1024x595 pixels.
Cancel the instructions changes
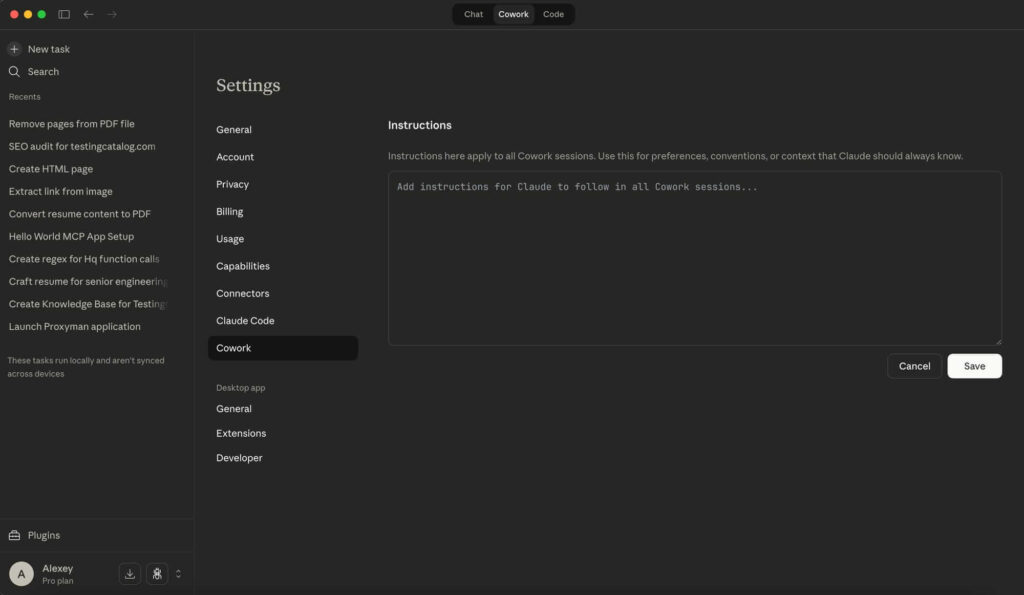tap(913, 366)
